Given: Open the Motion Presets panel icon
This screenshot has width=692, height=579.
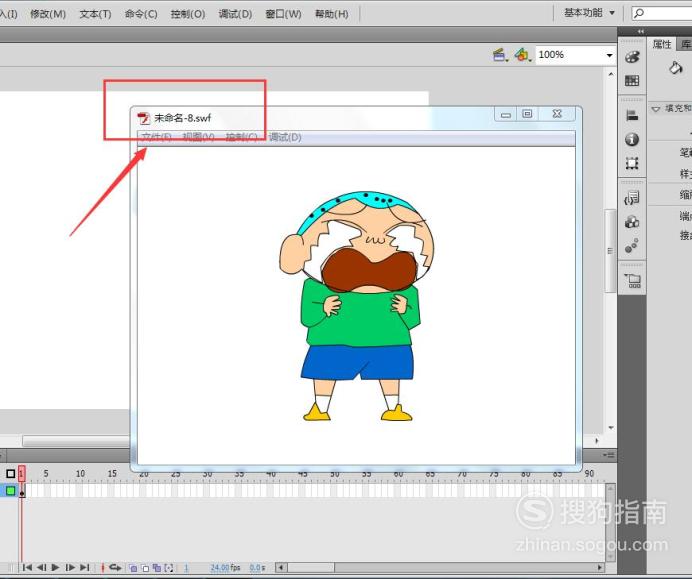Looking at the screenshot, I should pyautogui.click(x=632, y=246).
